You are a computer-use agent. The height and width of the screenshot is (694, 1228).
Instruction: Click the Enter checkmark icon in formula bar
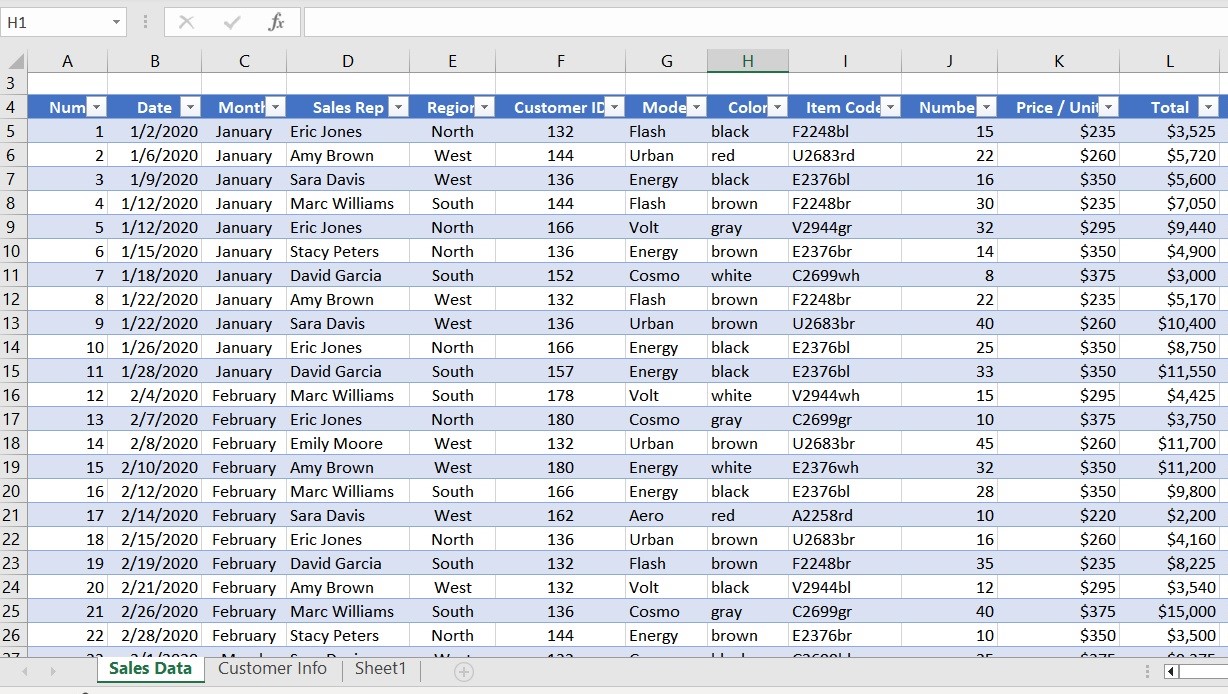coord(232,22)
